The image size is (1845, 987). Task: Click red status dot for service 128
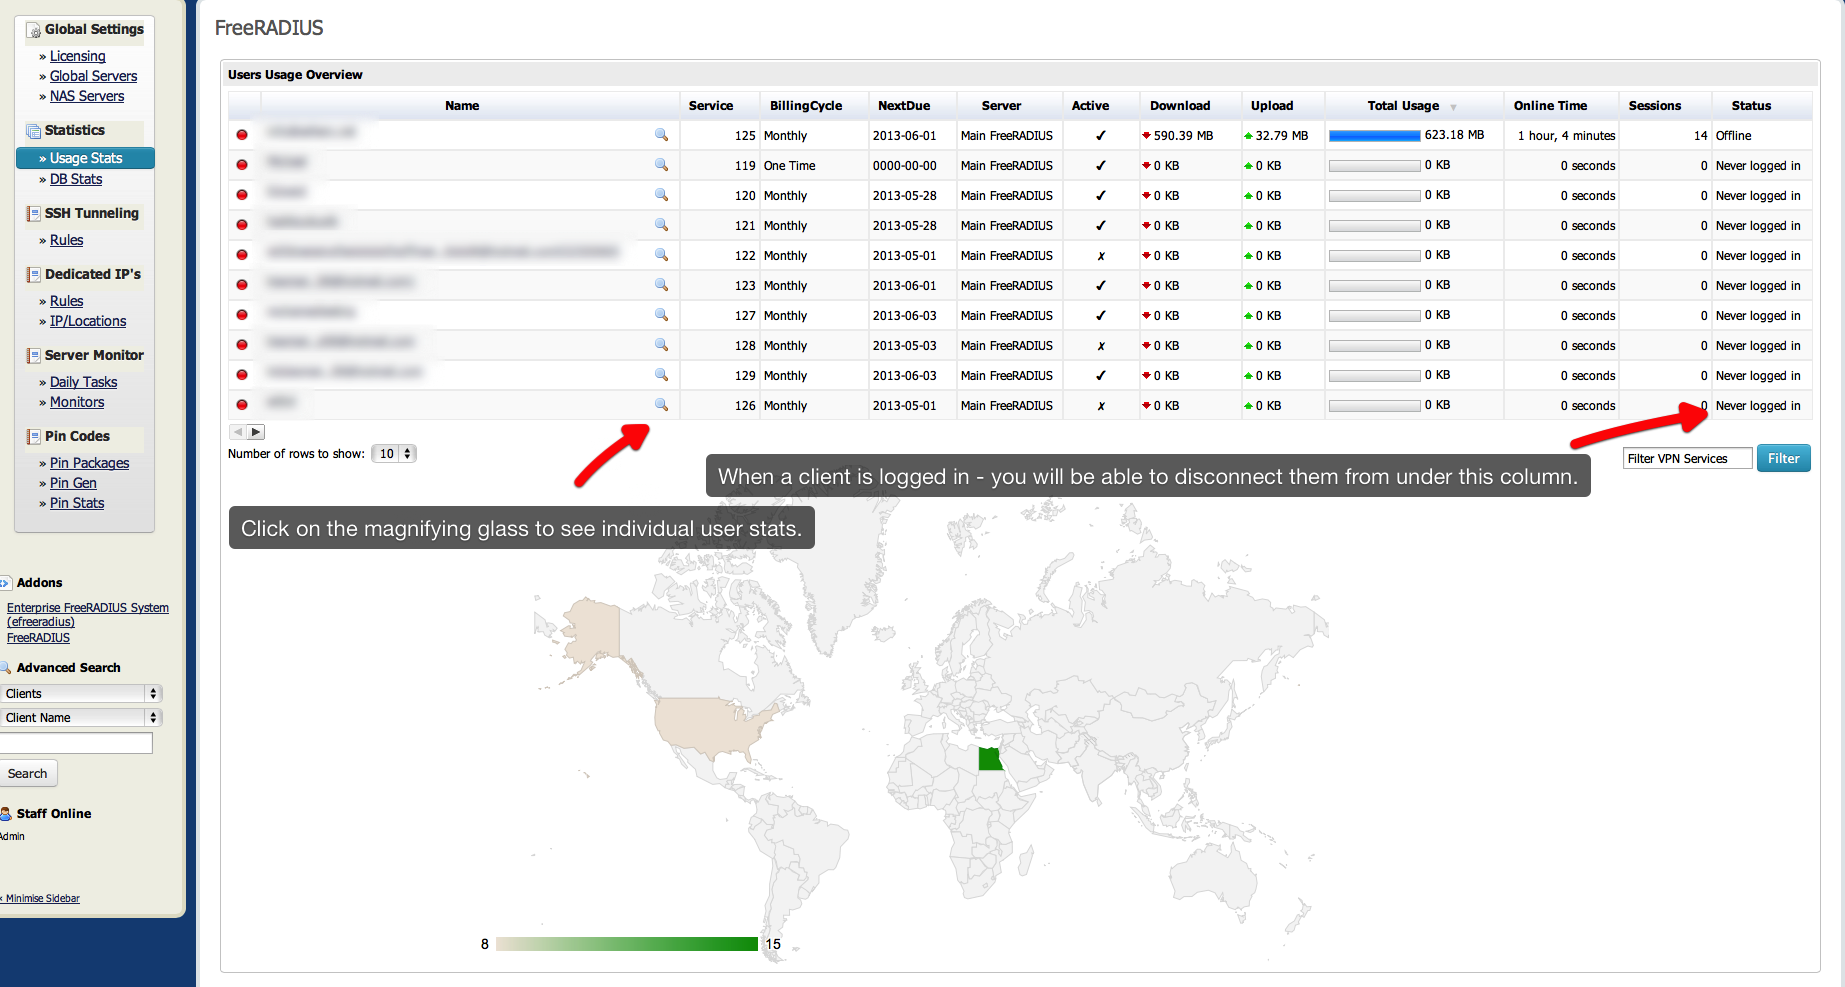[x=242, y=345]
